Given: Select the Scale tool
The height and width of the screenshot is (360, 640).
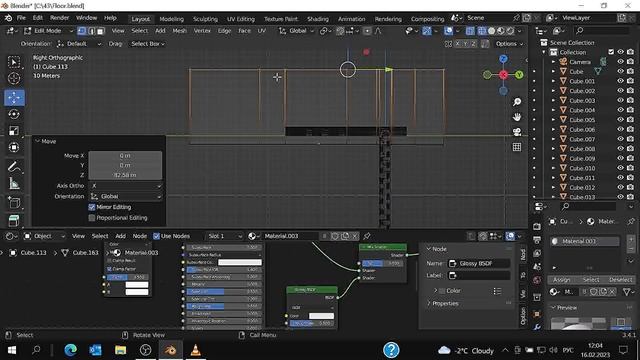Looking at the screenshot, I should [x=14, y=131].
